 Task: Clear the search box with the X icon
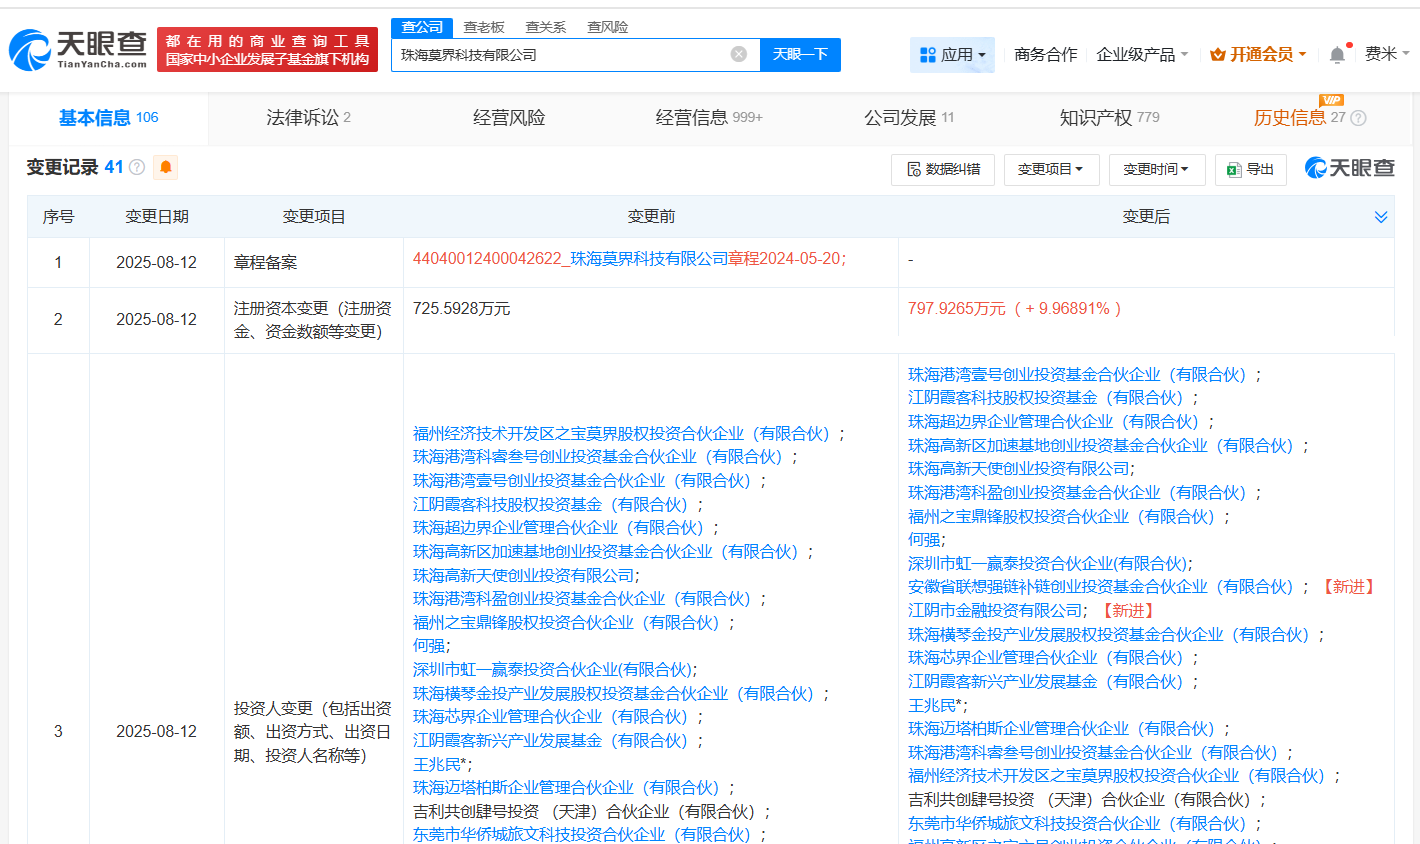[738, 55]
